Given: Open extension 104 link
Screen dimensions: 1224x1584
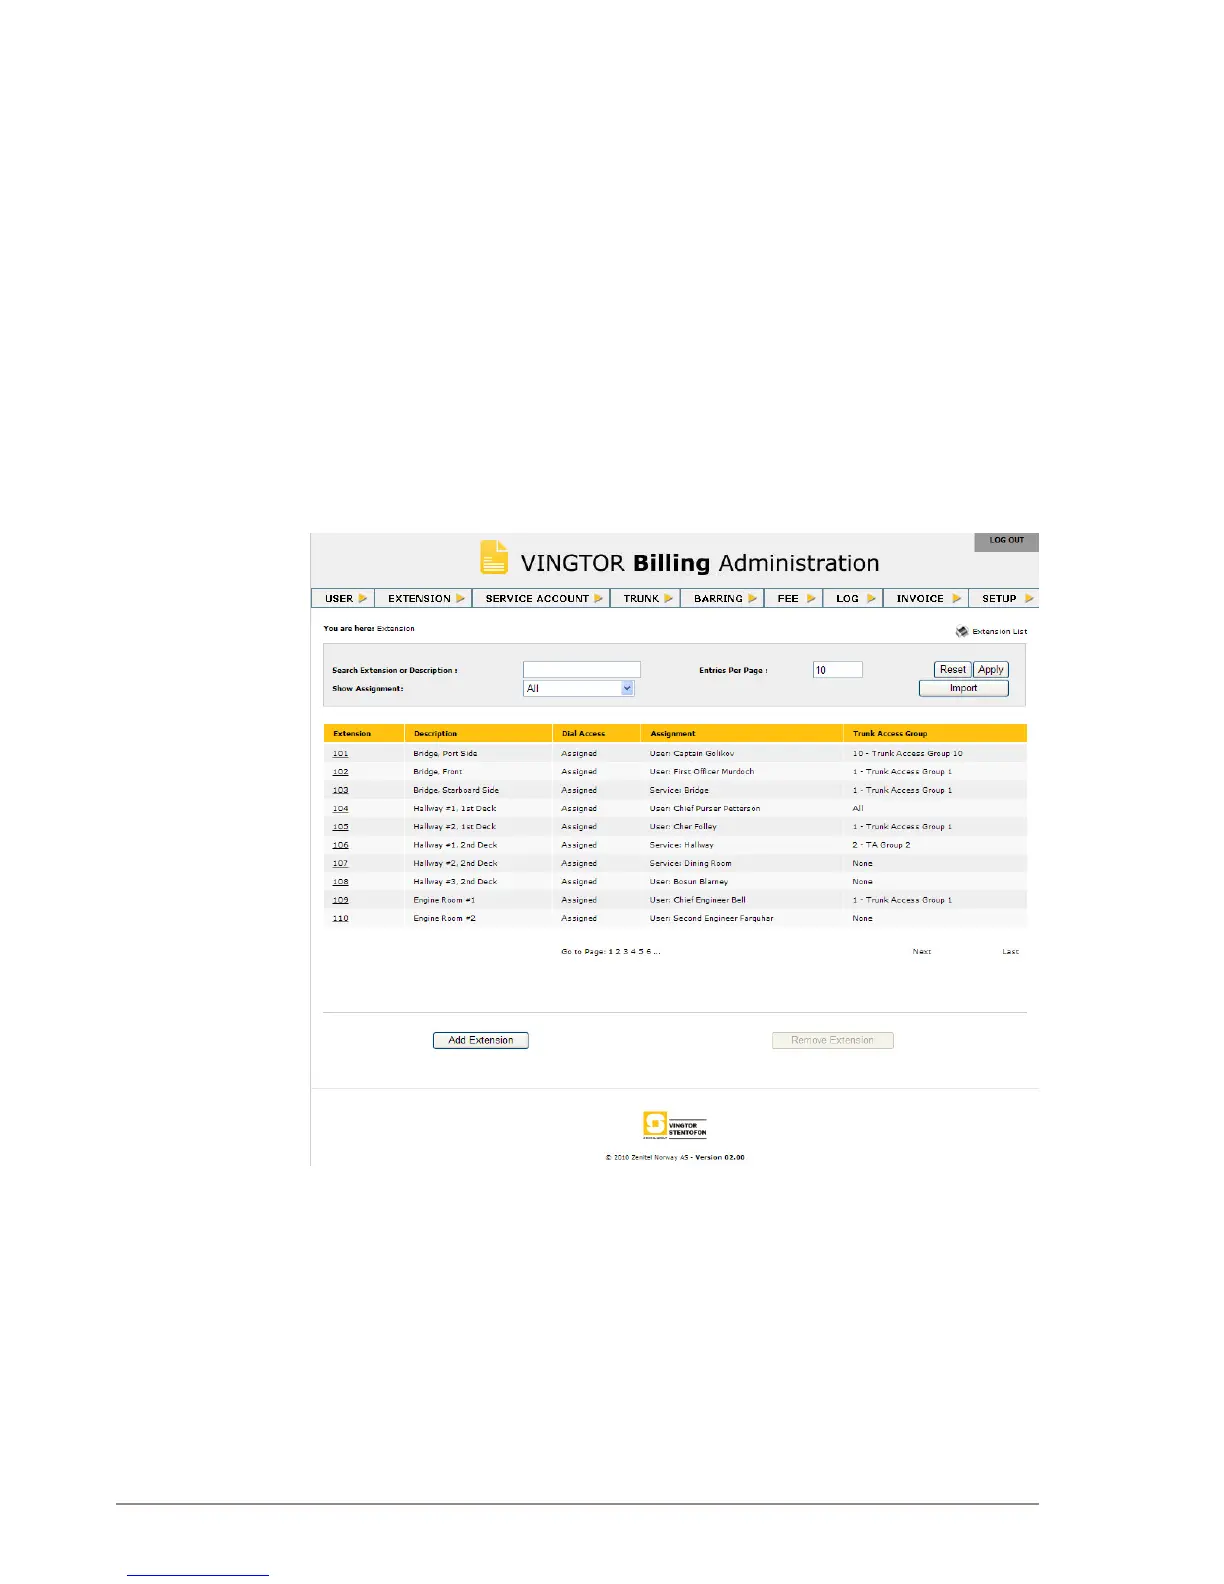Looking at the screenshot, I should point(341,809).
